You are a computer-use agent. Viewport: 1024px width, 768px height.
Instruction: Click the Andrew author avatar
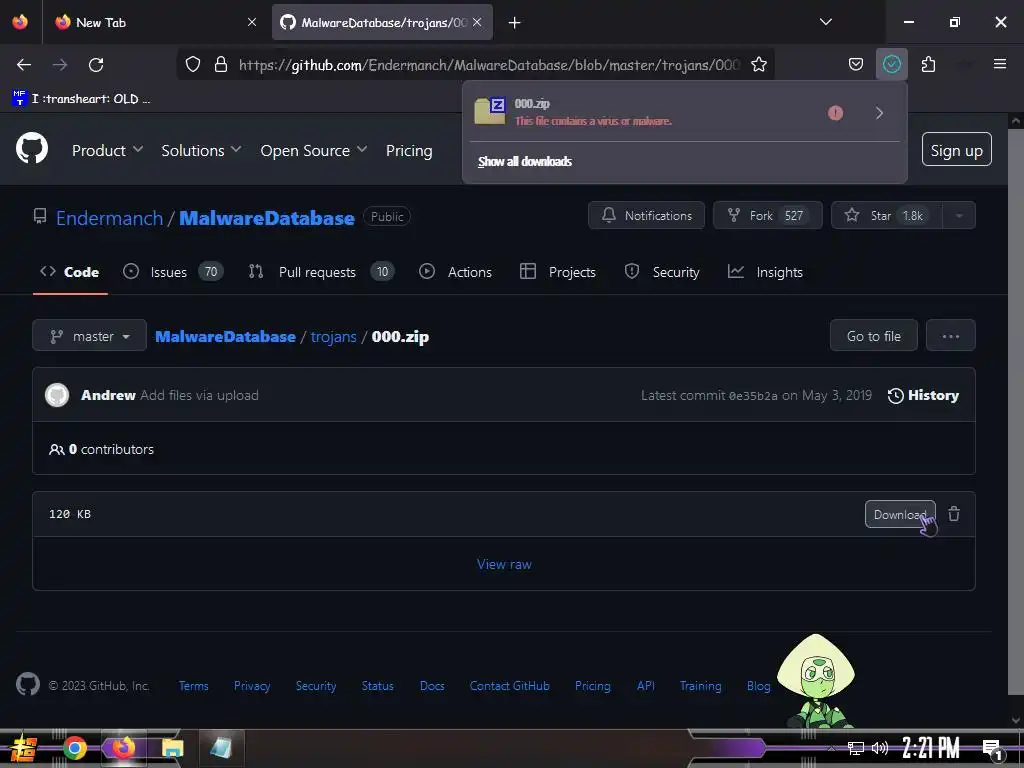[x=57, y=395]
